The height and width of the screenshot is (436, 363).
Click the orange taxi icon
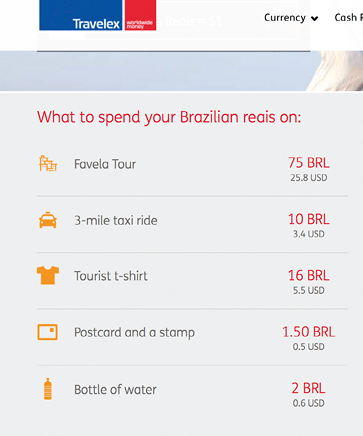(x=48, y=220)
